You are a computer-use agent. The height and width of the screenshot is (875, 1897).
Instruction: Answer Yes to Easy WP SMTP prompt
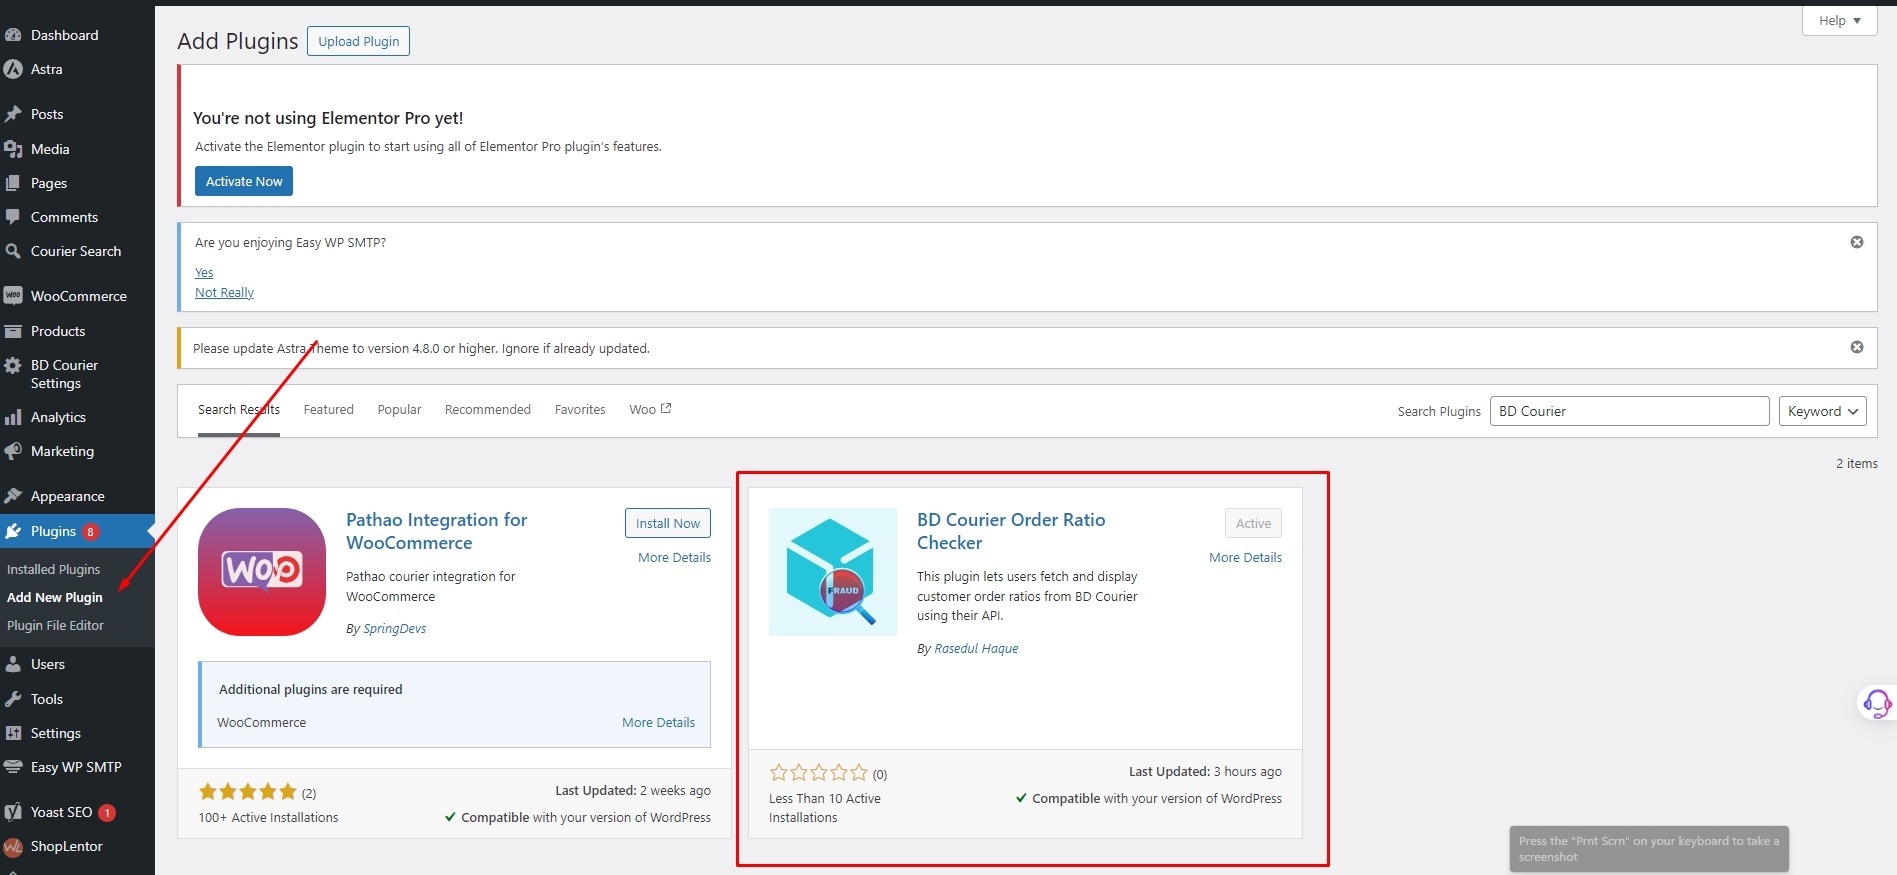(204, 273)
